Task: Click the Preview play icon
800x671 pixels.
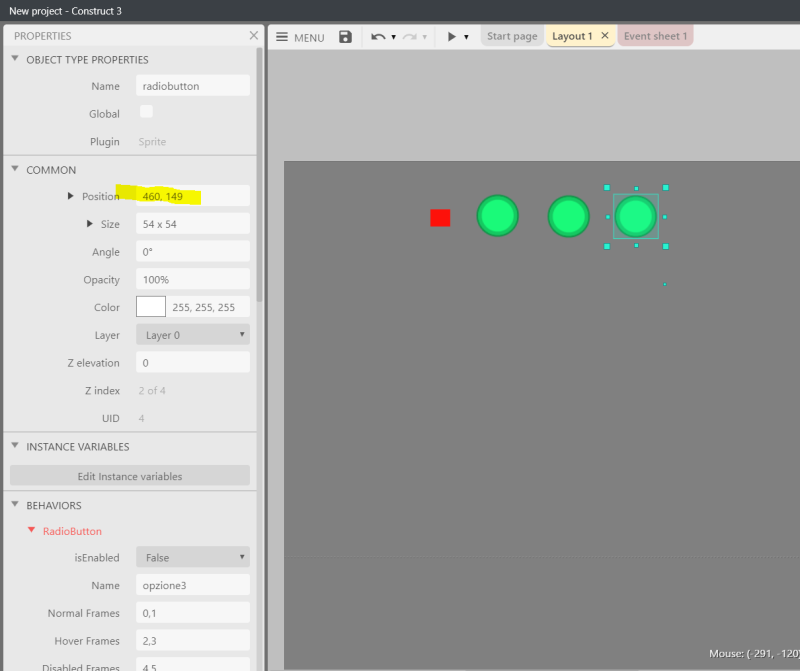Action: click(x=452, y=37)
